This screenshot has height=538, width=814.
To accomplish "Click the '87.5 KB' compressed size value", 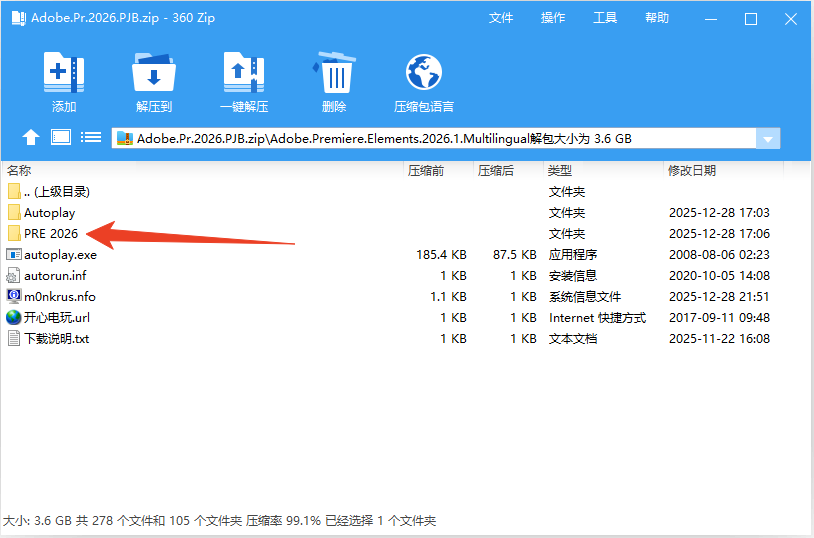I will (x=514, y=255).
